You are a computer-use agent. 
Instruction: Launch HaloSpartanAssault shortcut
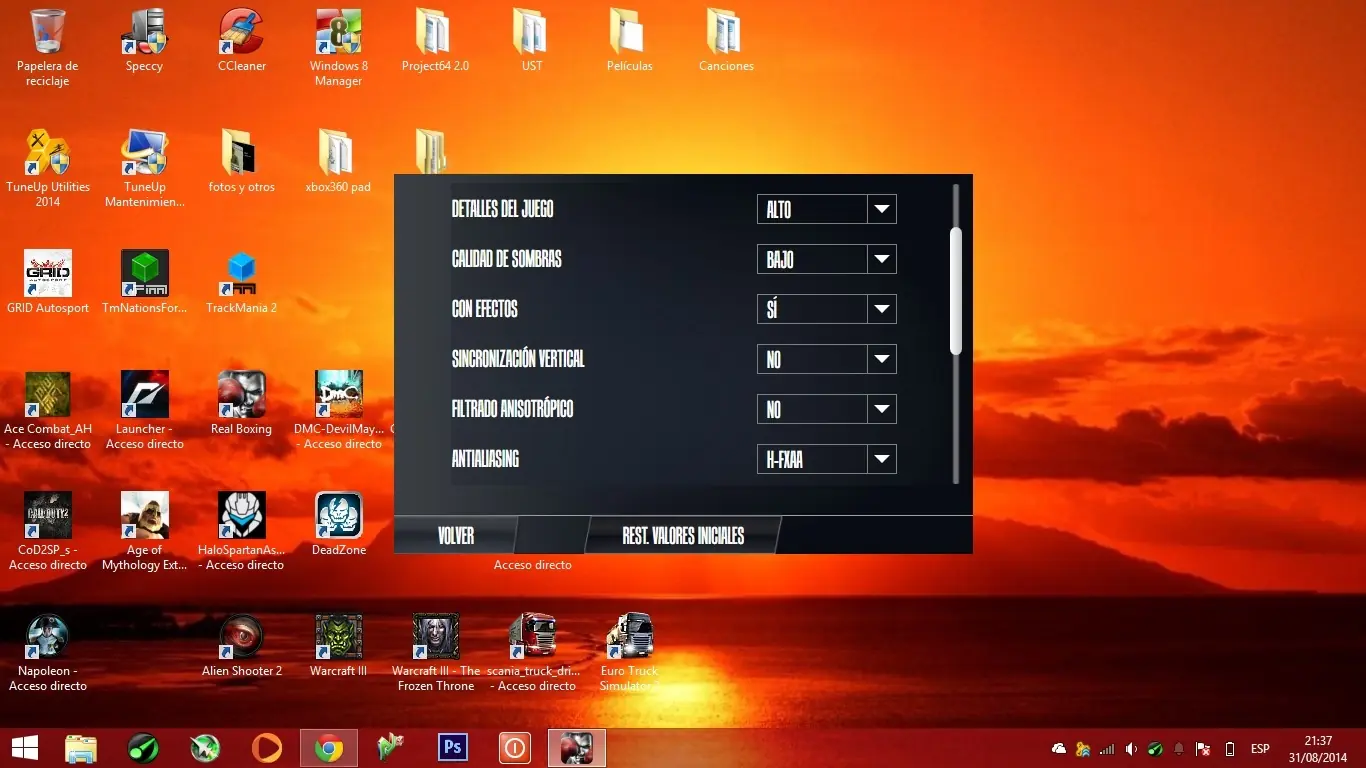pos(242,531)
